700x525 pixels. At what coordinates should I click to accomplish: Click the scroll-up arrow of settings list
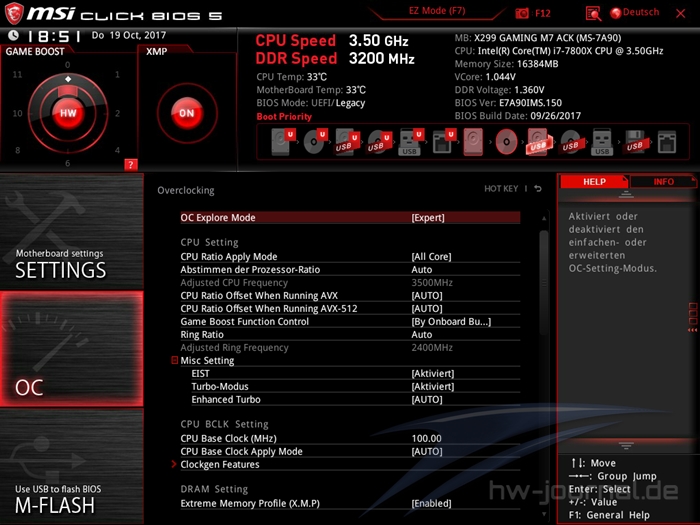(544, 218)
